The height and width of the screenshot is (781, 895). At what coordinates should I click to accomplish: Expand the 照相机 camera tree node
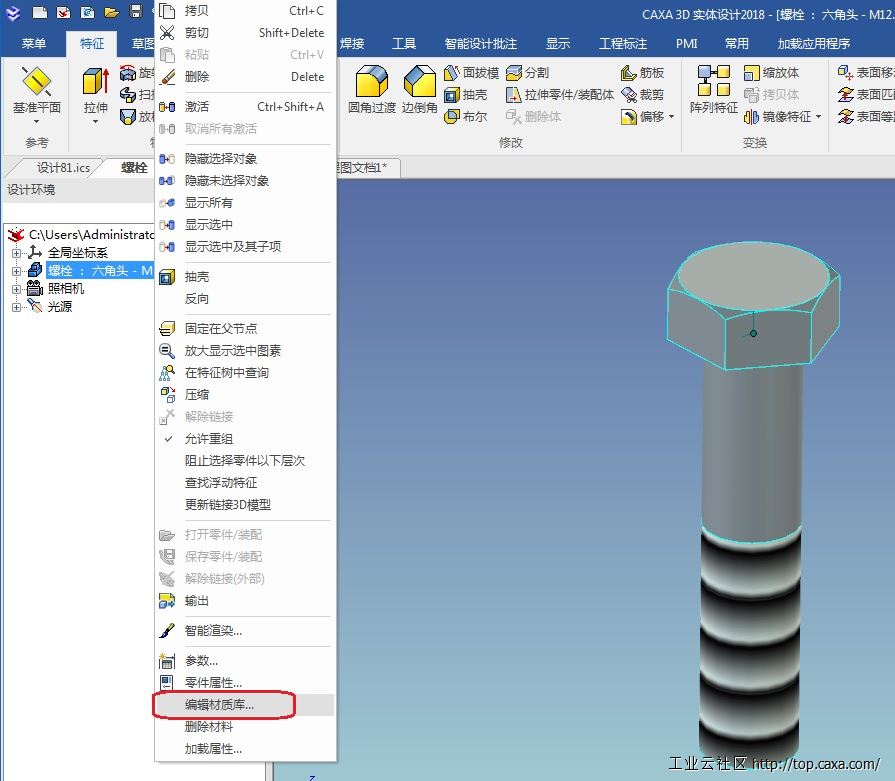16,289
